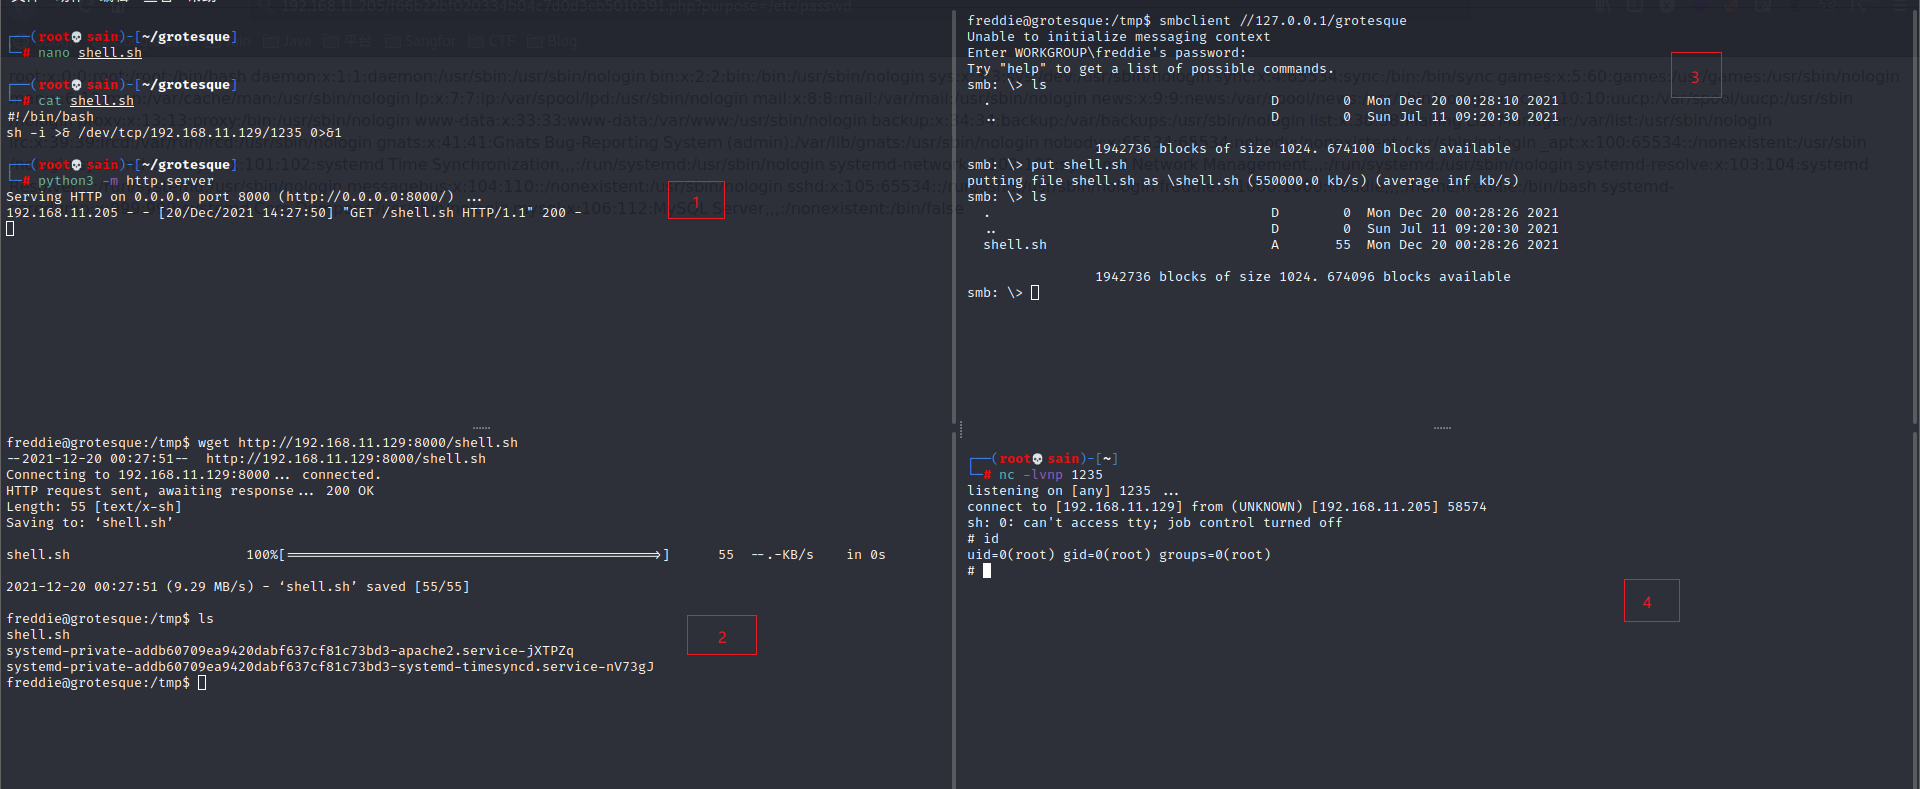Click 'HTTP request sent, awaiting response... 200 OK'
Screen dimensions: 1920x789
[190, 491]
